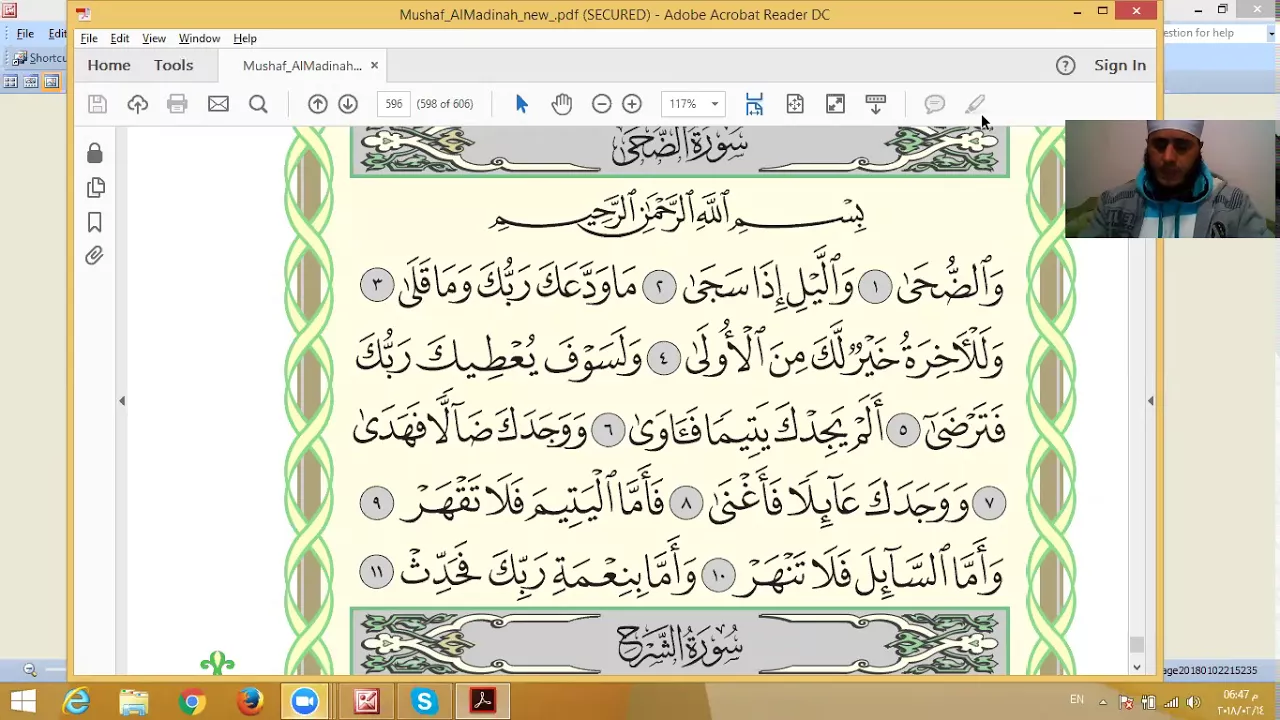
Task: Go to next page with down arrow icon
Action: pyautogui.click(x=348, y=104)
